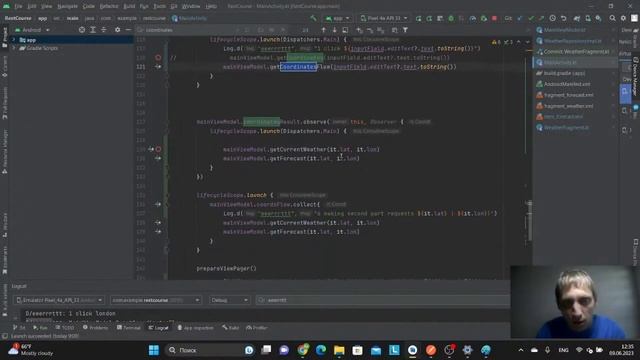Click the Git Rollback undo arrow
The width and height of the screenshot is (640, 360).
[x=563, y=18]
